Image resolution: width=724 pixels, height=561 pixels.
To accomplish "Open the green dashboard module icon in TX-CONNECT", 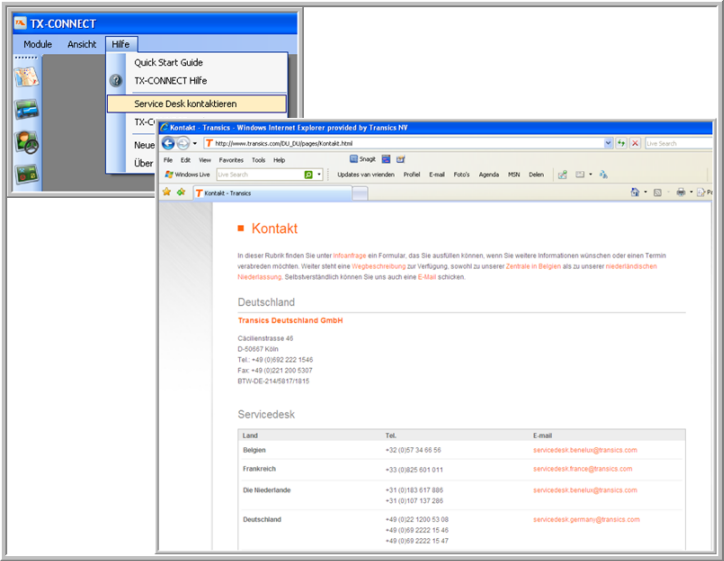I will pos(26,174).
